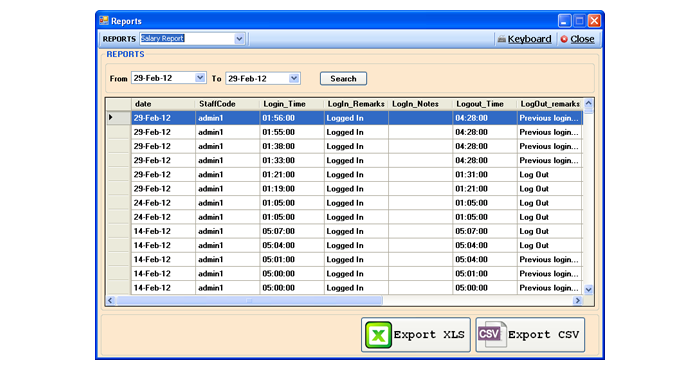Click the row selector arrow of first row
Viewport: 700px width, 371px height.
point(111,117)
